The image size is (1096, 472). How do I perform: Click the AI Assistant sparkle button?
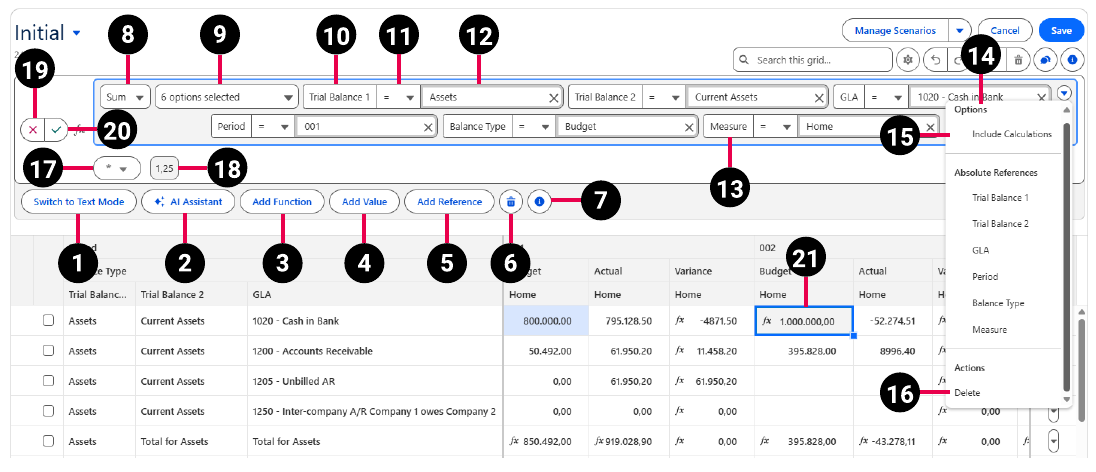tap(188, 201)
